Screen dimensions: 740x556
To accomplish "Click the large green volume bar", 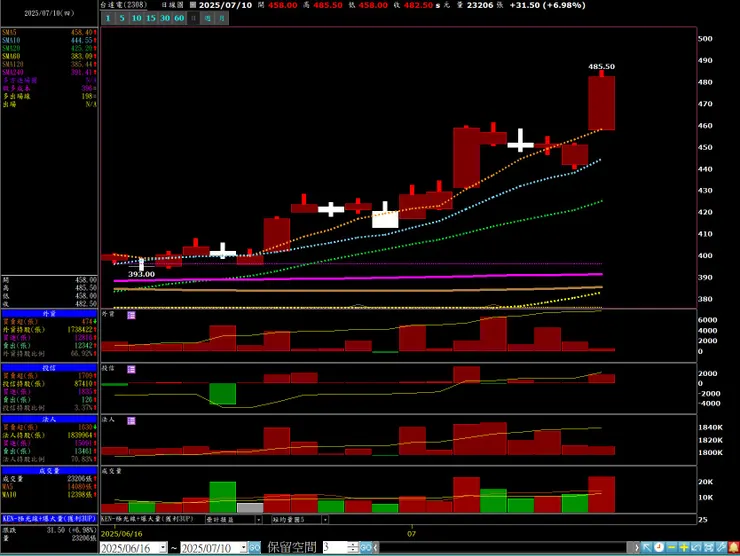I will coord(223,497).
